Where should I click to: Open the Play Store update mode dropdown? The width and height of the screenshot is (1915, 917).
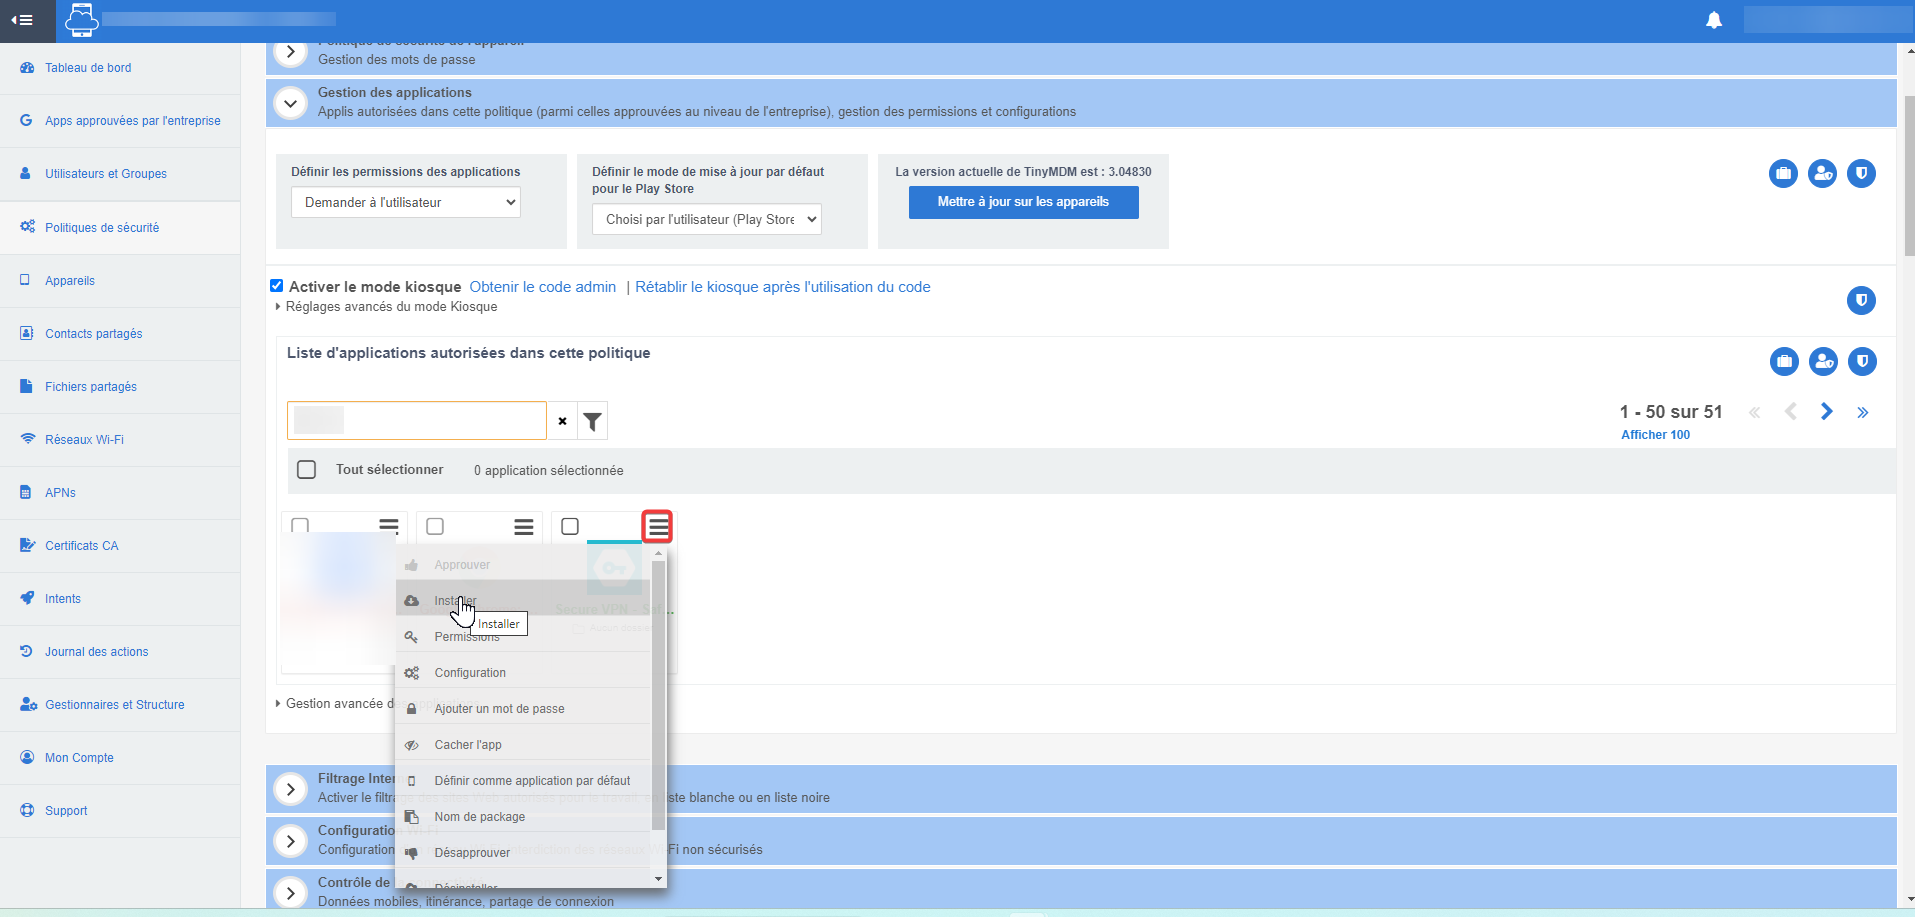(x=707, y=219)
